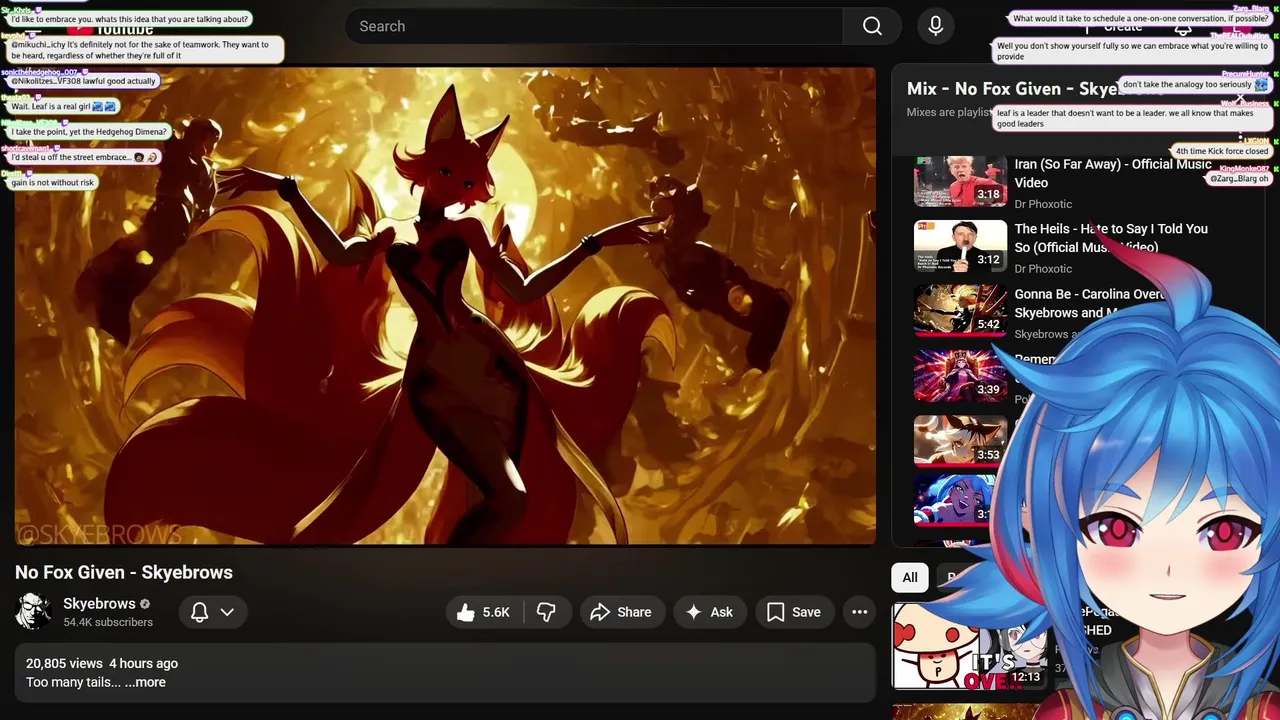The height and width of the screenshot is (720, 1280).
Task: Dislike the video with thumbs down
Action: pyautogui.click(x=546, y=612)
